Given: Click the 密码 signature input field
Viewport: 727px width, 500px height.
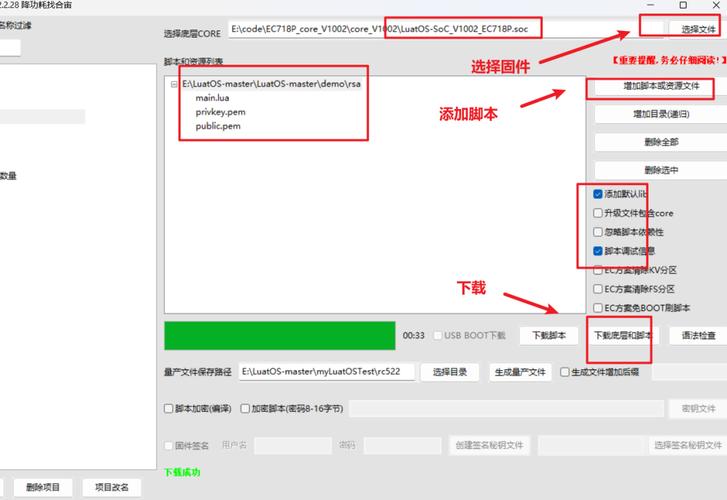Looking at the screenshot, I should [x=402, y=446].
